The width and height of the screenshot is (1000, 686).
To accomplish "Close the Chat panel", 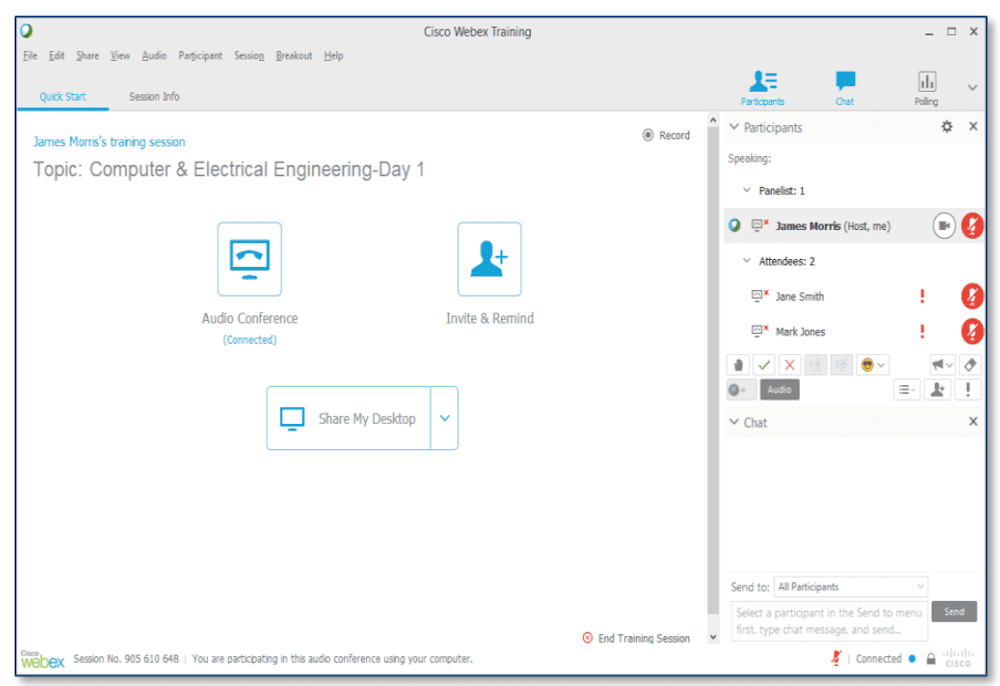I will point(973,421).
